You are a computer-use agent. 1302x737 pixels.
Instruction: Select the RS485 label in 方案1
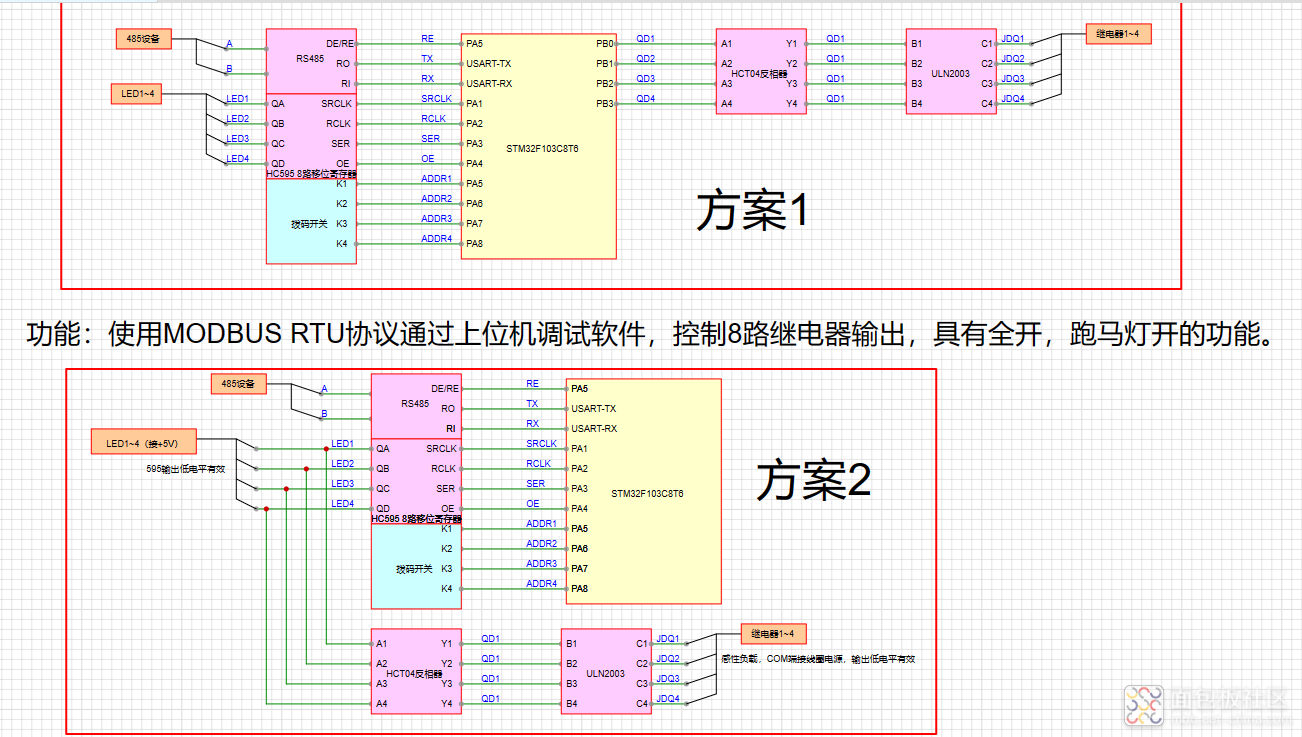(x=310, y=59)
